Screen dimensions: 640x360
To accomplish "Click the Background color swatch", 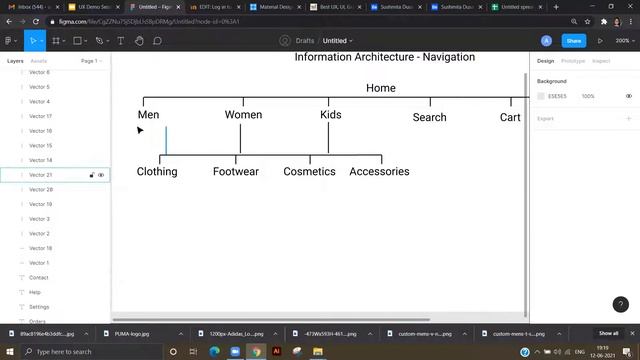I will 541,96.
